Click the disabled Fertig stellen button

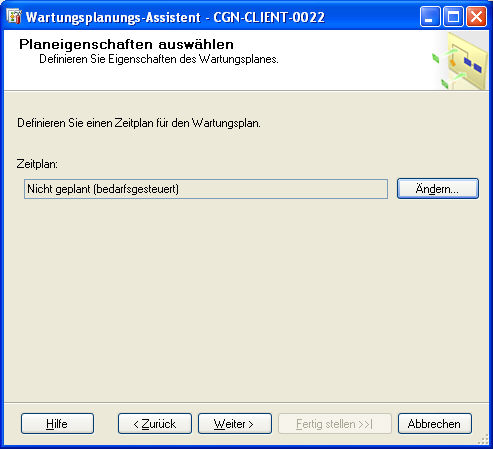(x=335, y=424)
